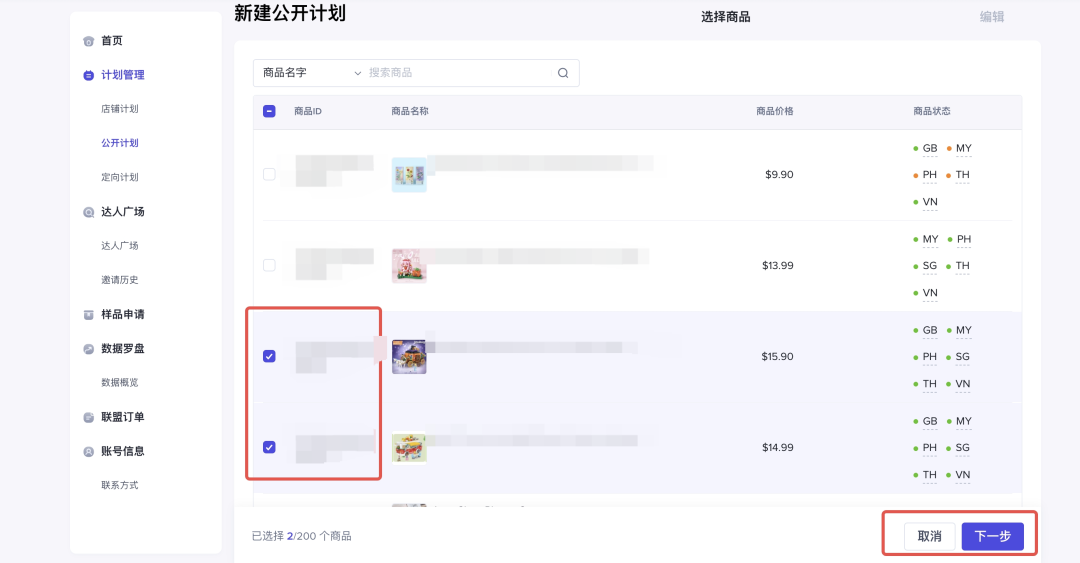Click the 下一步 button
The width and height of the screenshot is (1080, 563).
point(992,537)
